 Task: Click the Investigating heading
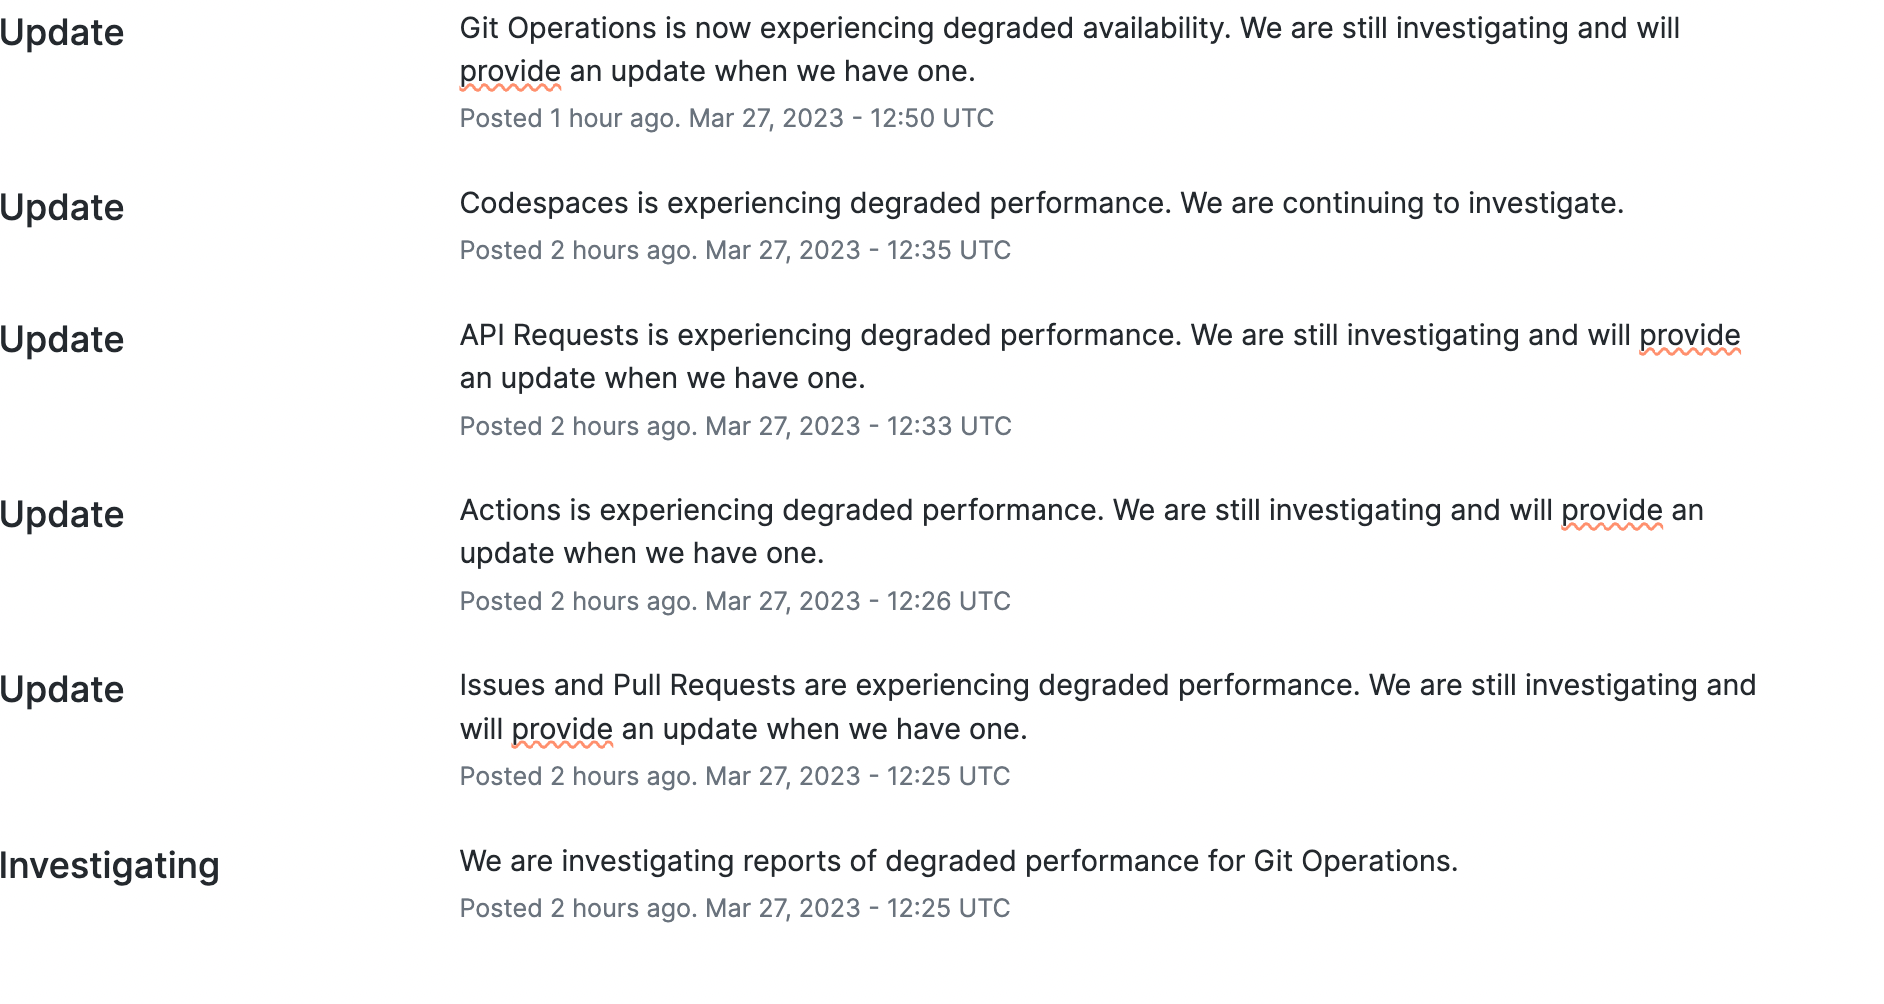point(110,866)
